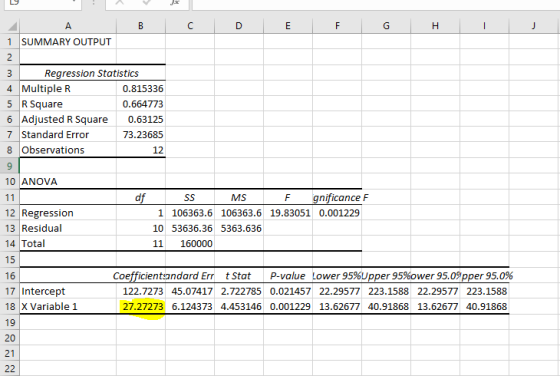Select column H header

435,26
